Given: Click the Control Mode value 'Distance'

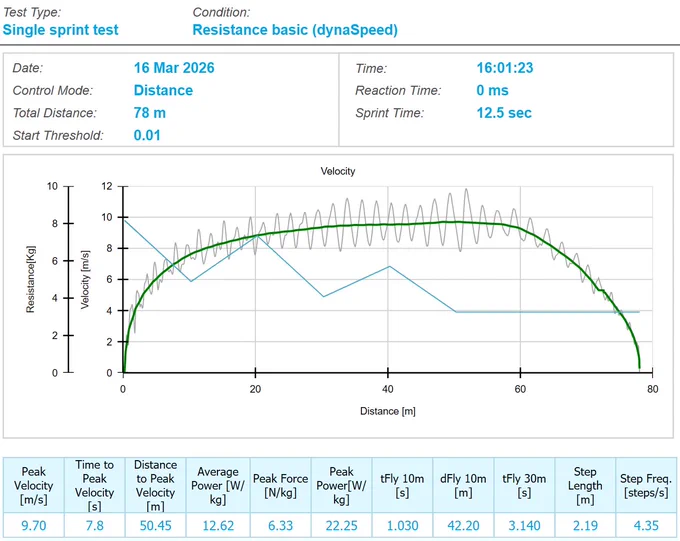Looking at the screenshot, I should click(163, 90).
